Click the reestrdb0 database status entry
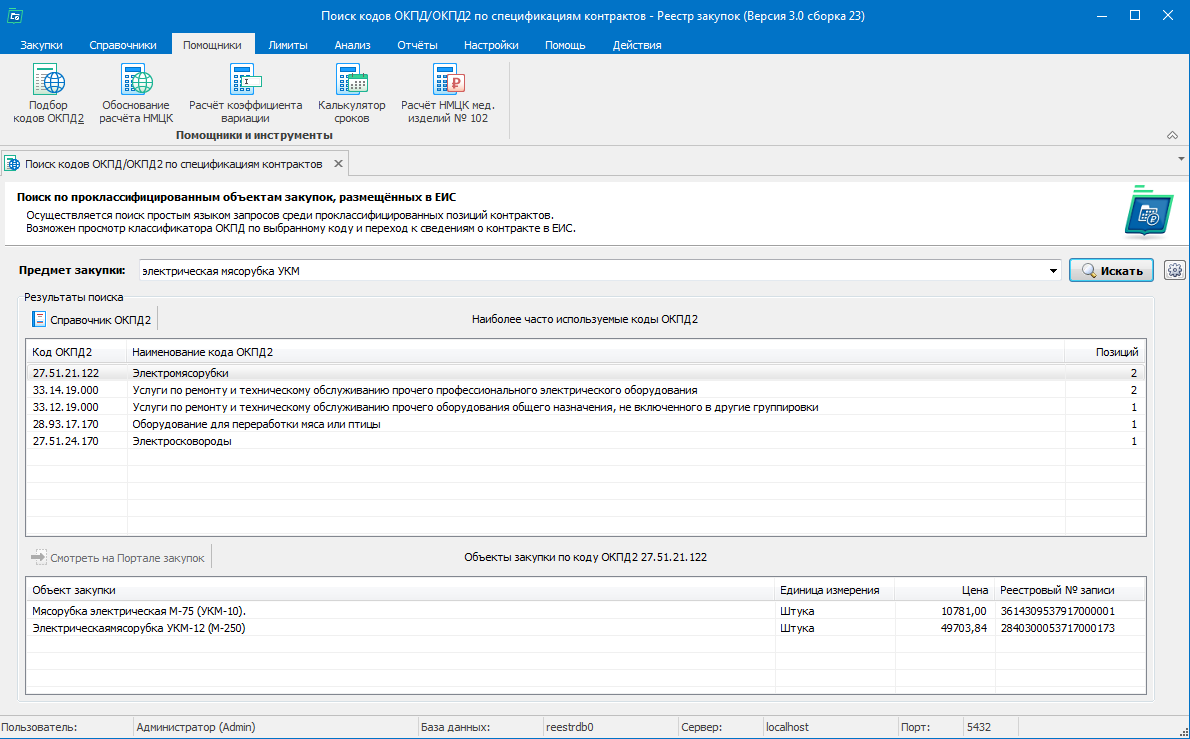 pos(569,727)
